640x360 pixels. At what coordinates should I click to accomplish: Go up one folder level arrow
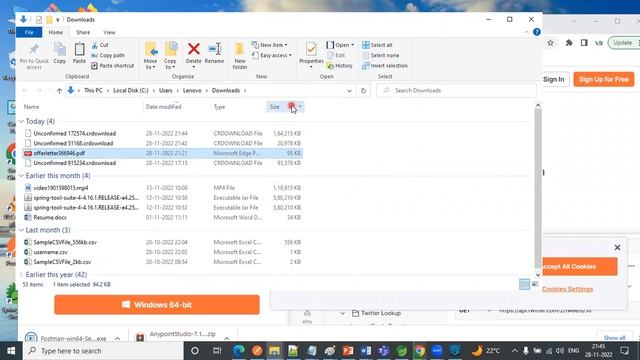click(59, 91)
